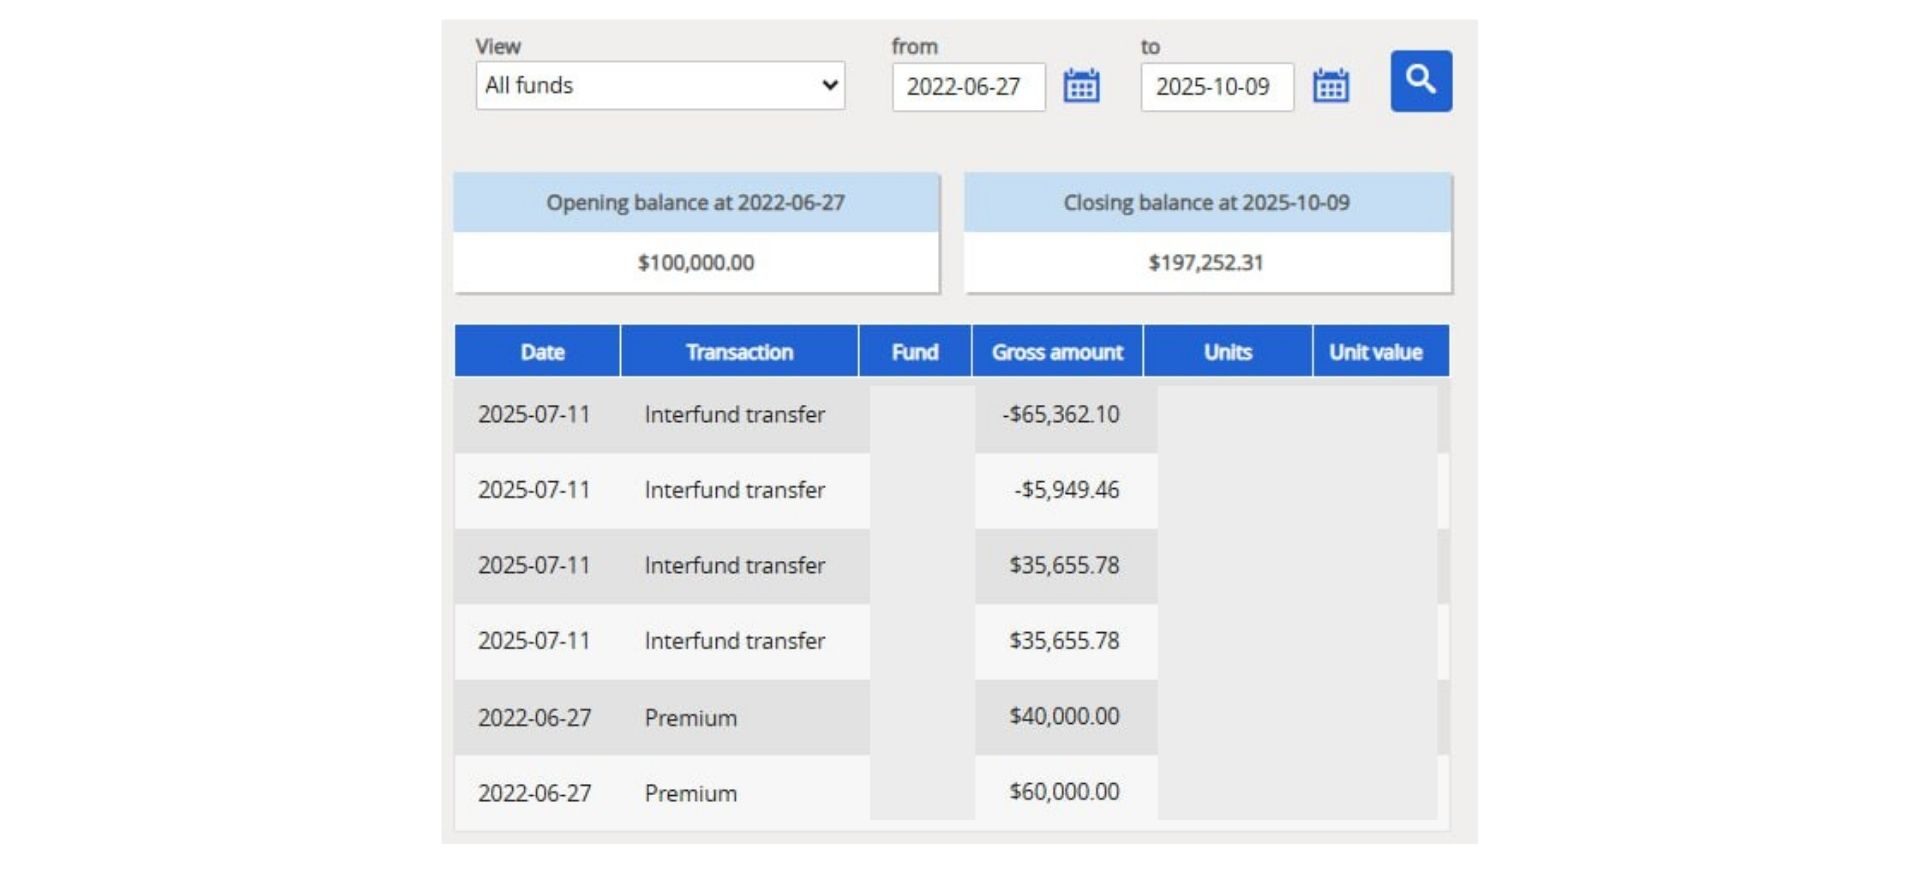Open the 'from' date calendar picker
This screenshot has width=1920, height=896.
[x=1081, y=86]
